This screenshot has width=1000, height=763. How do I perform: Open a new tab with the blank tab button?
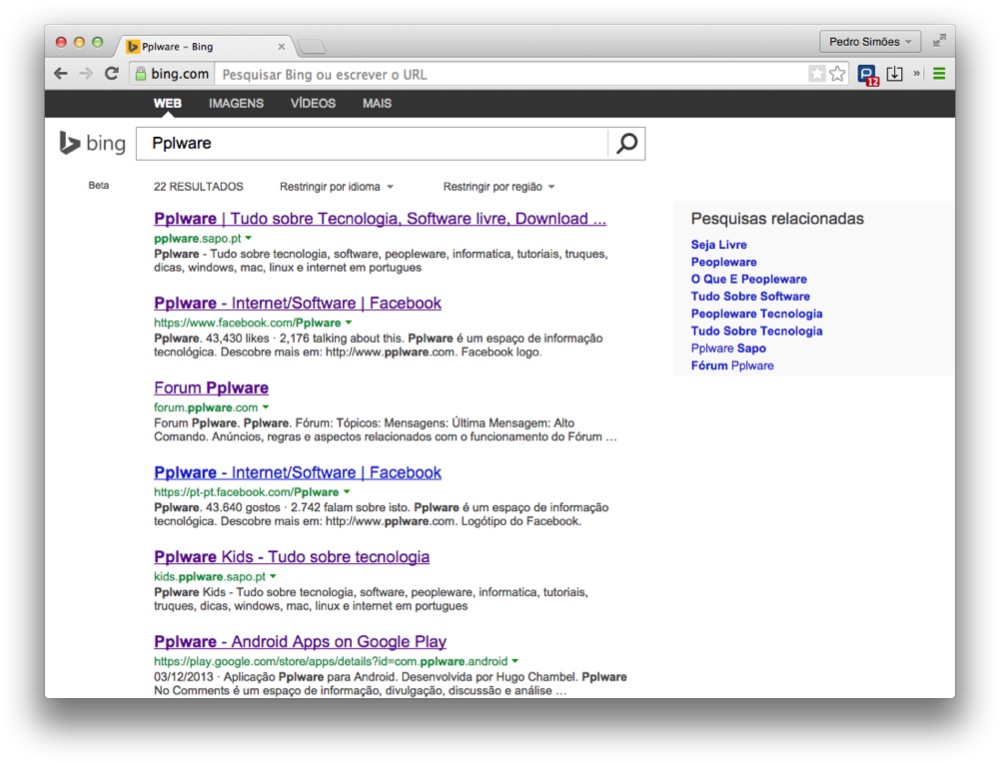click(311, 47)
